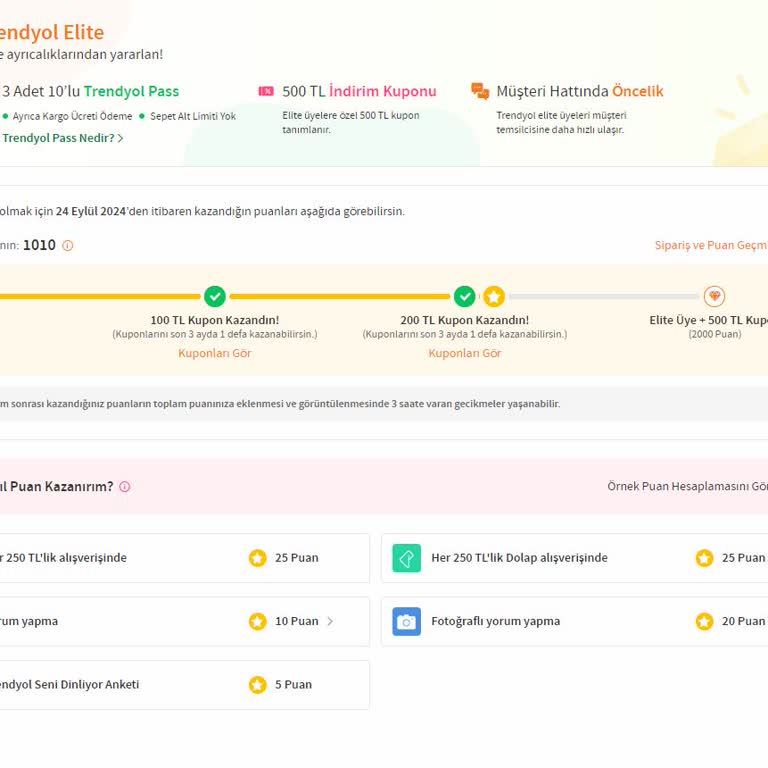Click star icon beside 20 Puan
768x768 pixels.
tap(704, 621)
